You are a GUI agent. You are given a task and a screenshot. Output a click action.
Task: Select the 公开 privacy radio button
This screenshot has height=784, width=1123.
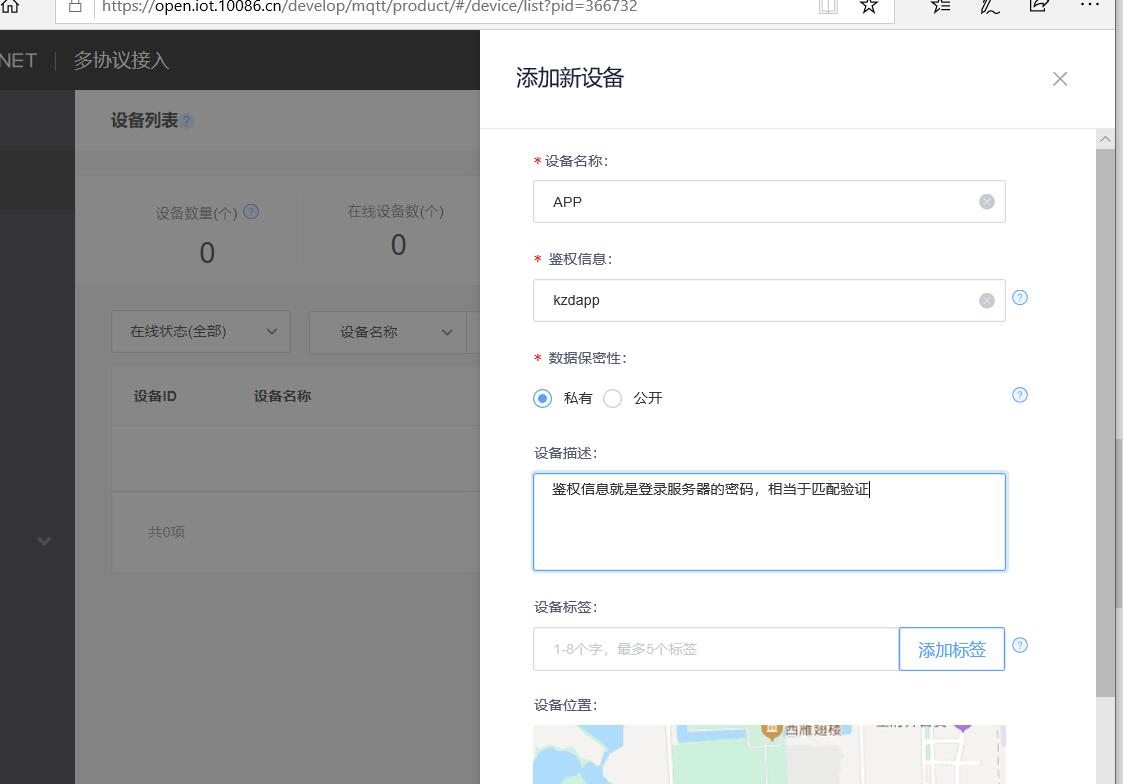point(612,397)
